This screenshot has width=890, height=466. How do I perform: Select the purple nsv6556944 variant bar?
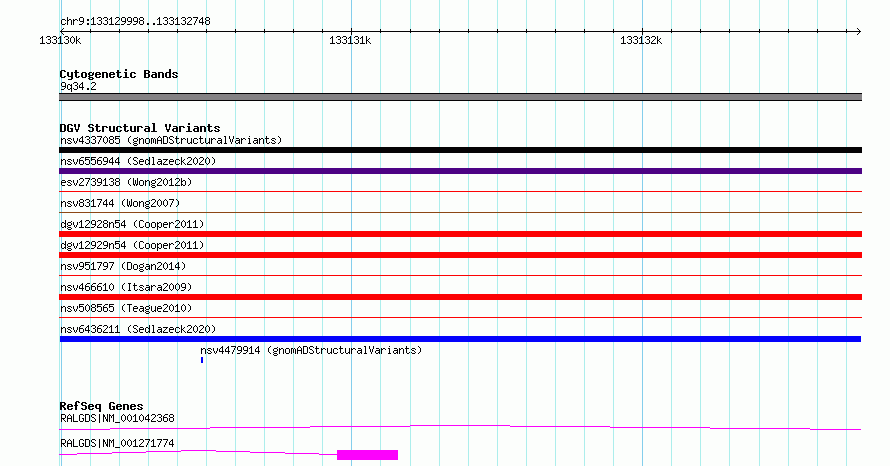point(460,171)
